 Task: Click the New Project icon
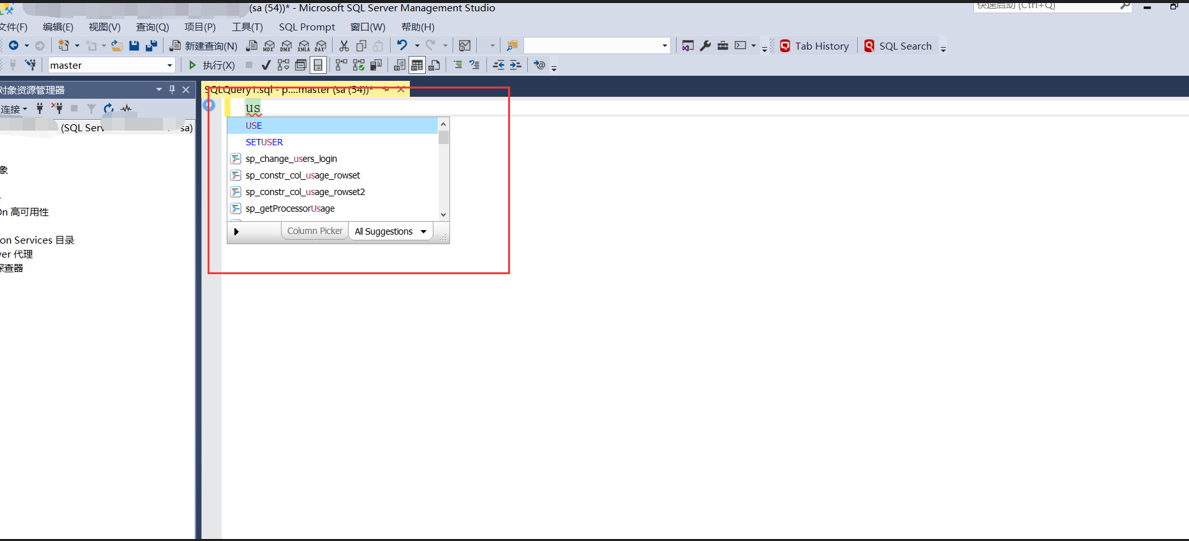pos(64,46)
